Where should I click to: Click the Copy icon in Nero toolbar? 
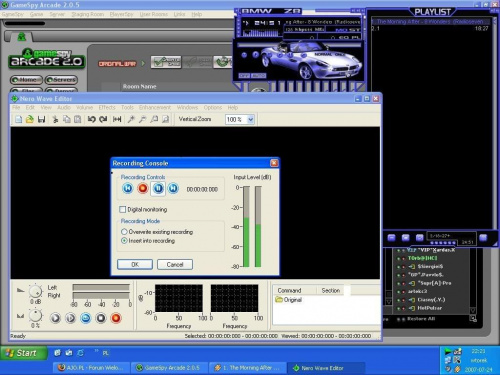click(x=67, y=119)
